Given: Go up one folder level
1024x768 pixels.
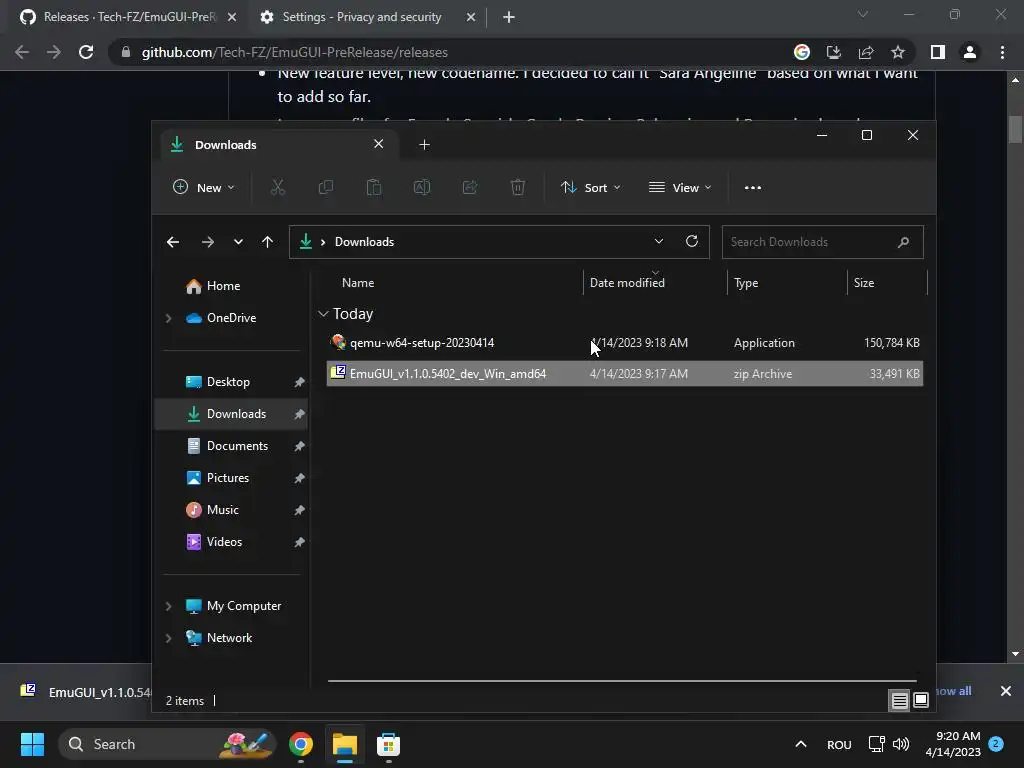Looking at the screenshot, I should [267, 242].
